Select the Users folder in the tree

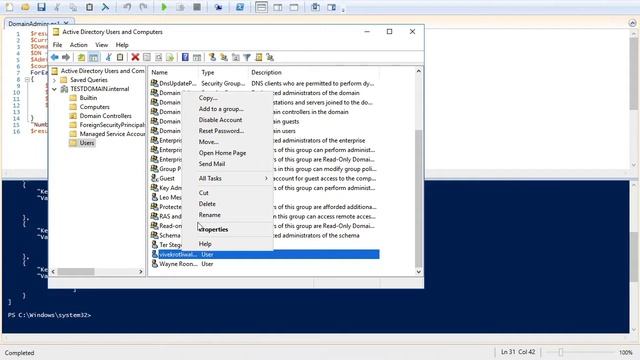tap(87, 143)
